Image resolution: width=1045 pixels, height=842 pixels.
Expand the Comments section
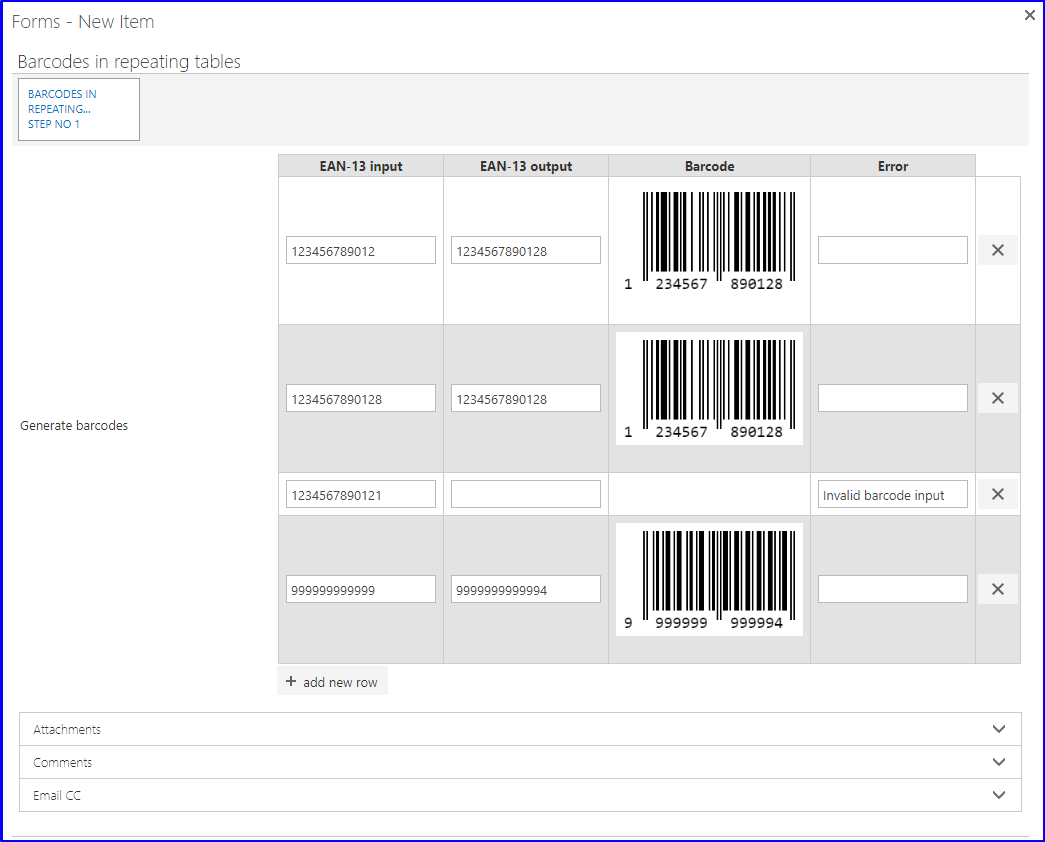[521, 762]
